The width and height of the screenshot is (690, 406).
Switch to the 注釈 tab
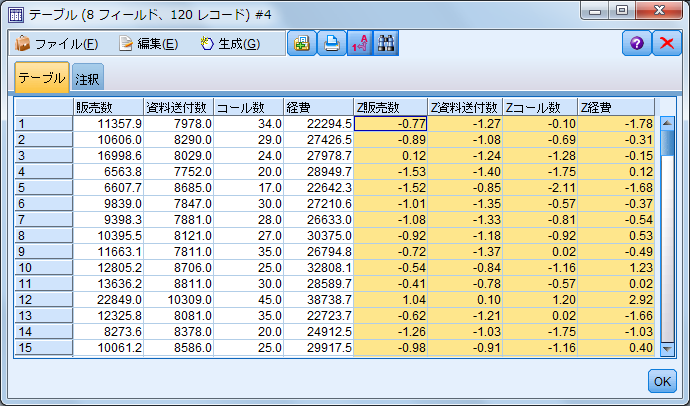(x=88, y=79)
